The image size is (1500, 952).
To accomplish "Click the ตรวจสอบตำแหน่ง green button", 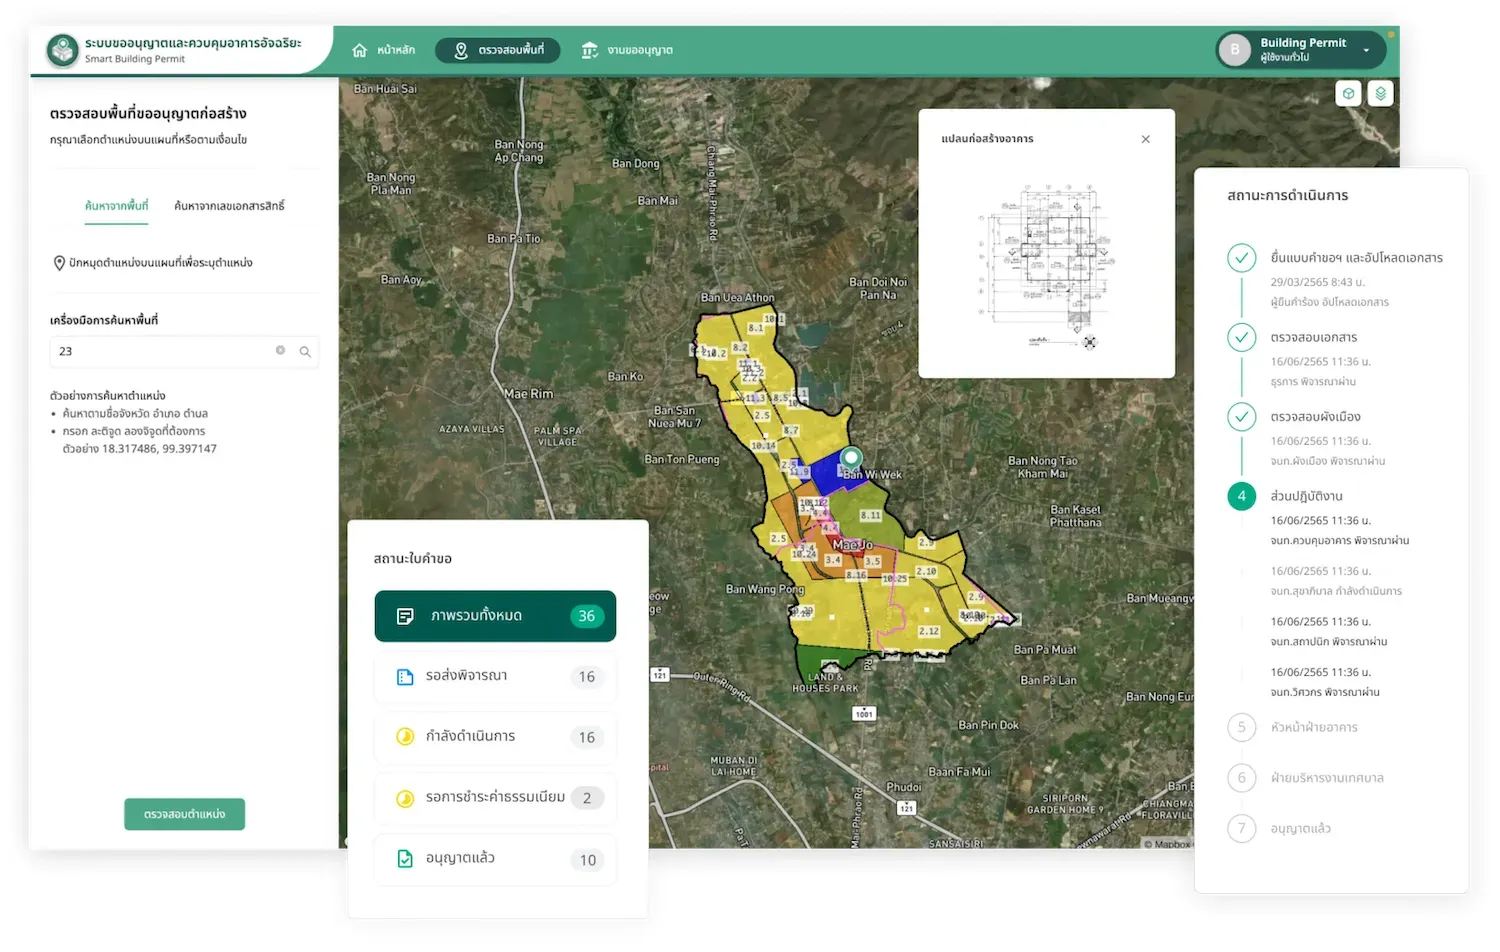I will 184,814.
